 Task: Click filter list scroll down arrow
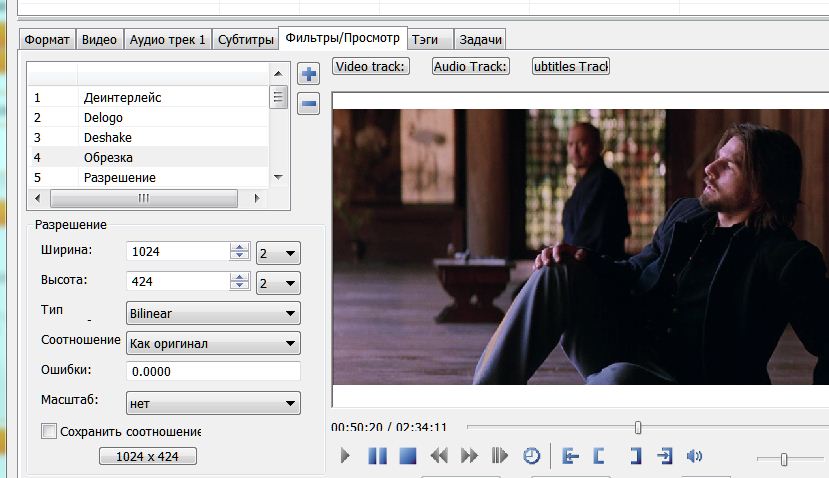(278, 177)
